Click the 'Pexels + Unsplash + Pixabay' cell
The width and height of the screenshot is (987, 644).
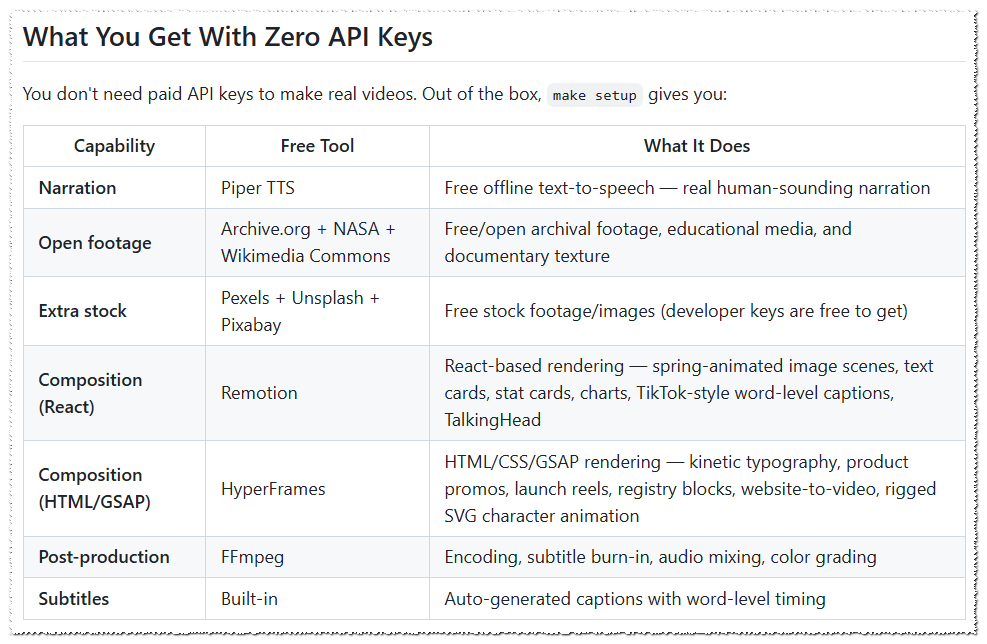point(300,311)
